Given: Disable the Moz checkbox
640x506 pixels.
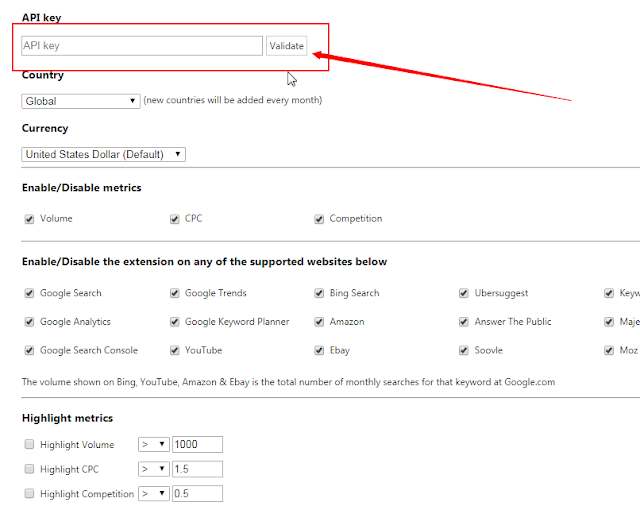Looking at the screenshot, I should point(609,351).
